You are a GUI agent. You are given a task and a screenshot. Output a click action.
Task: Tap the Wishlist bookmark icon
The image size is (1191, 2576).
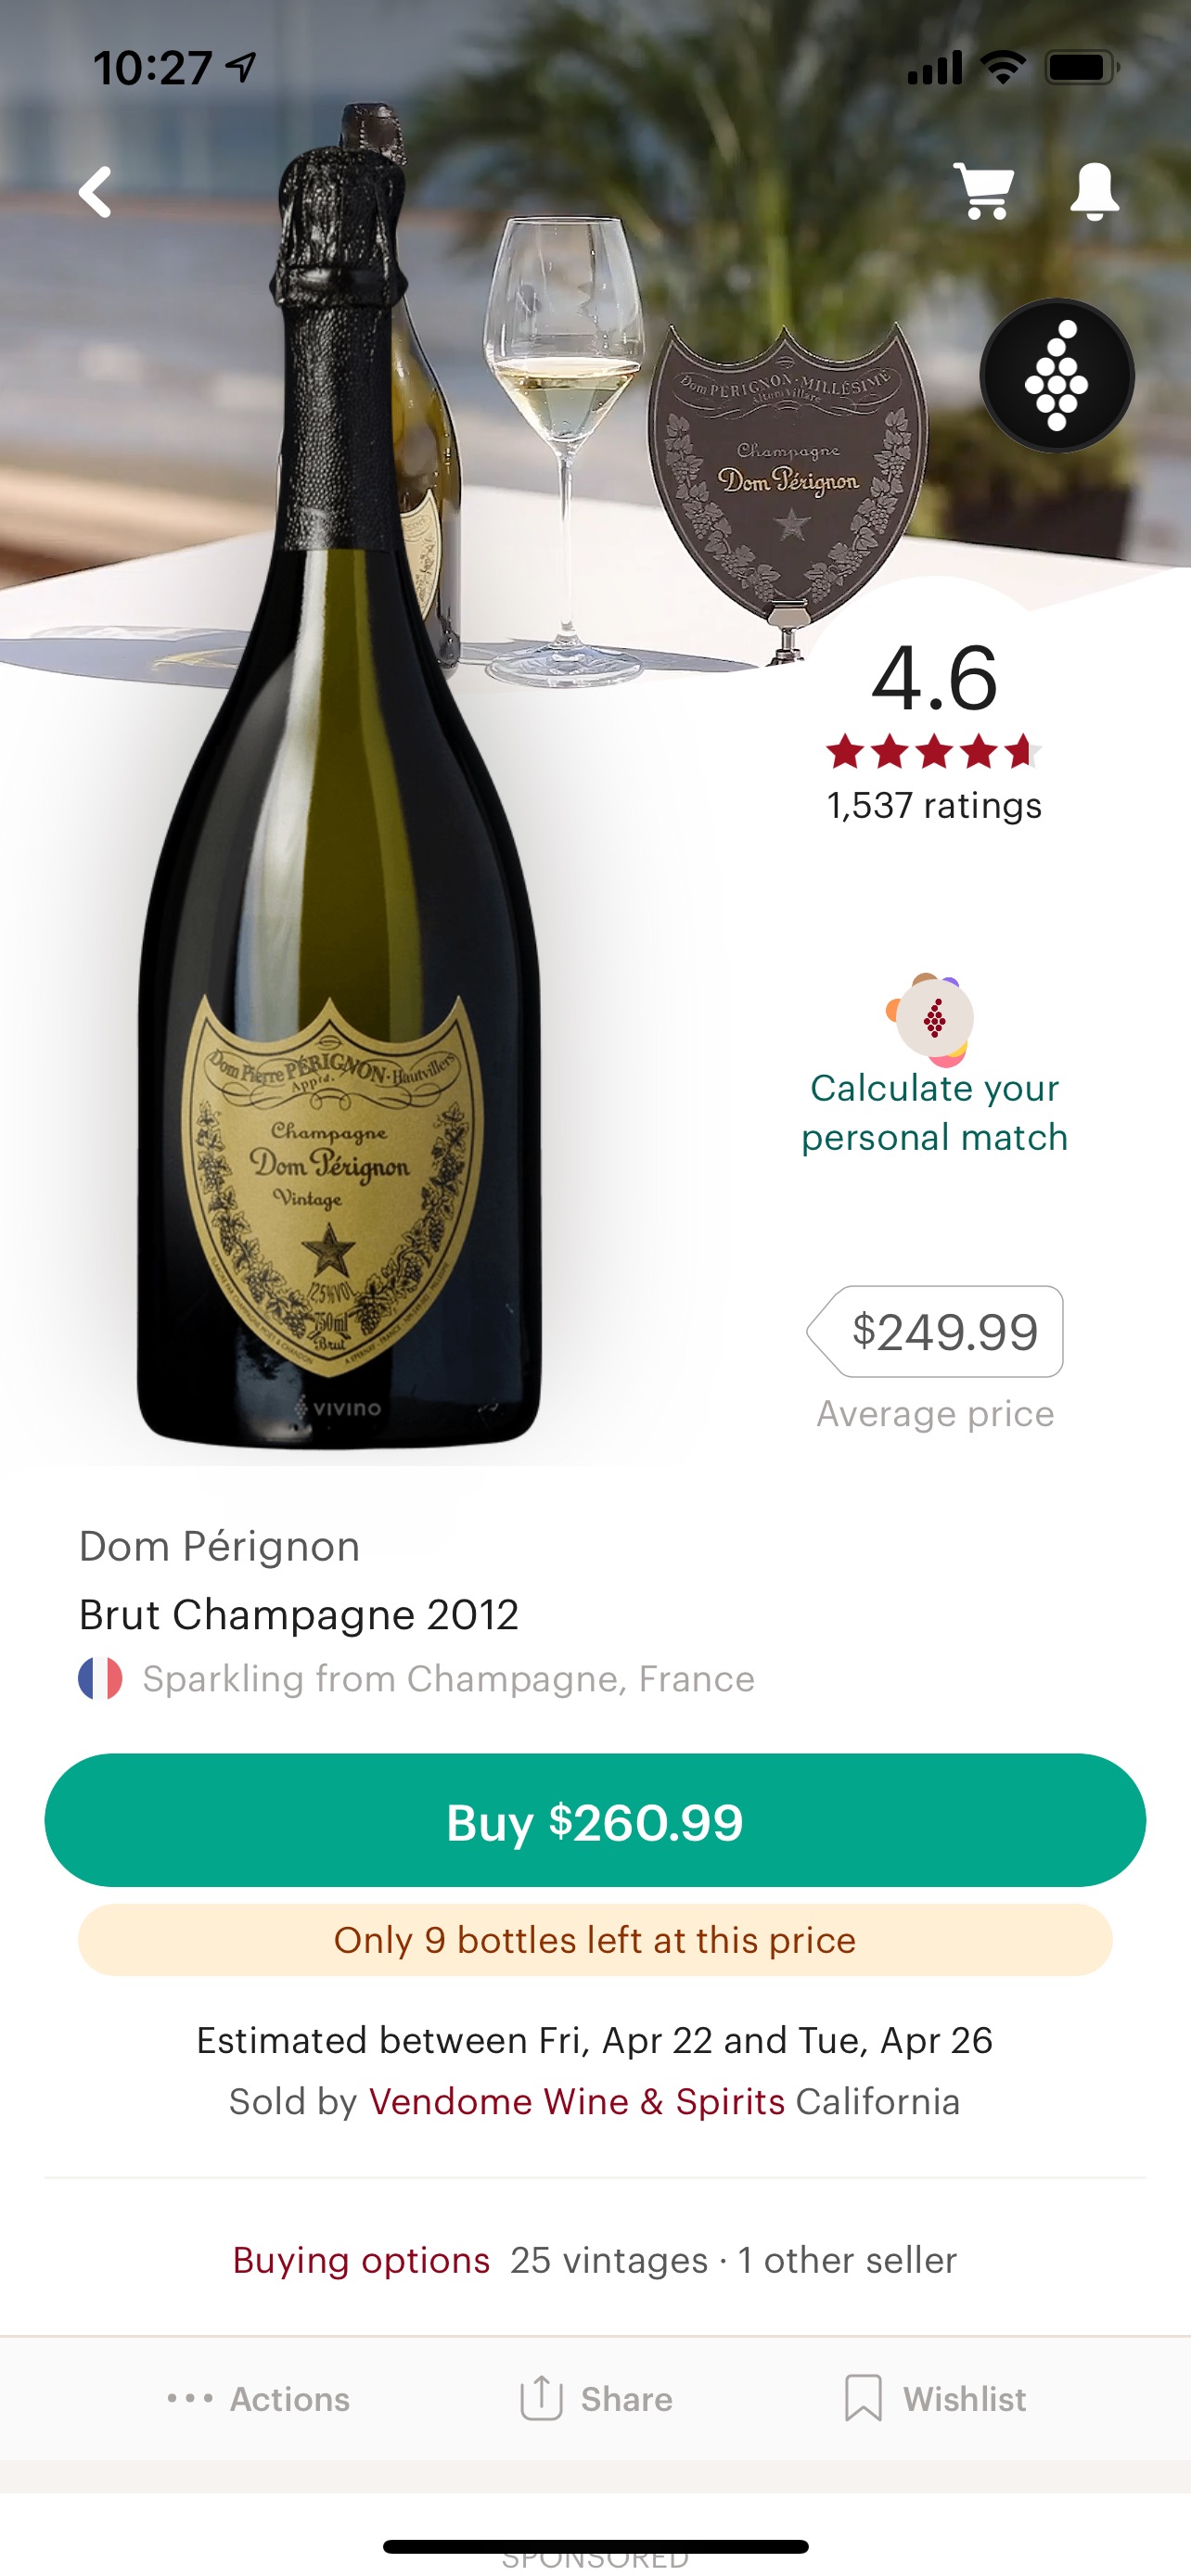point(863,2398)
